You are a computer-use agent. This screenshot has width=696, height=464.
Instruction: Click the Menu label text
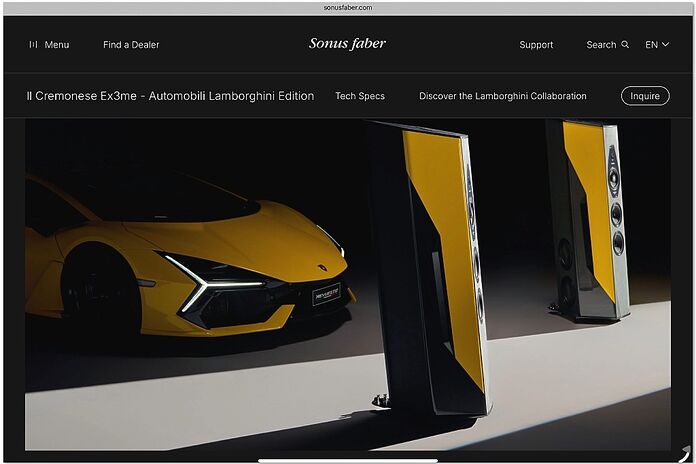57,44
